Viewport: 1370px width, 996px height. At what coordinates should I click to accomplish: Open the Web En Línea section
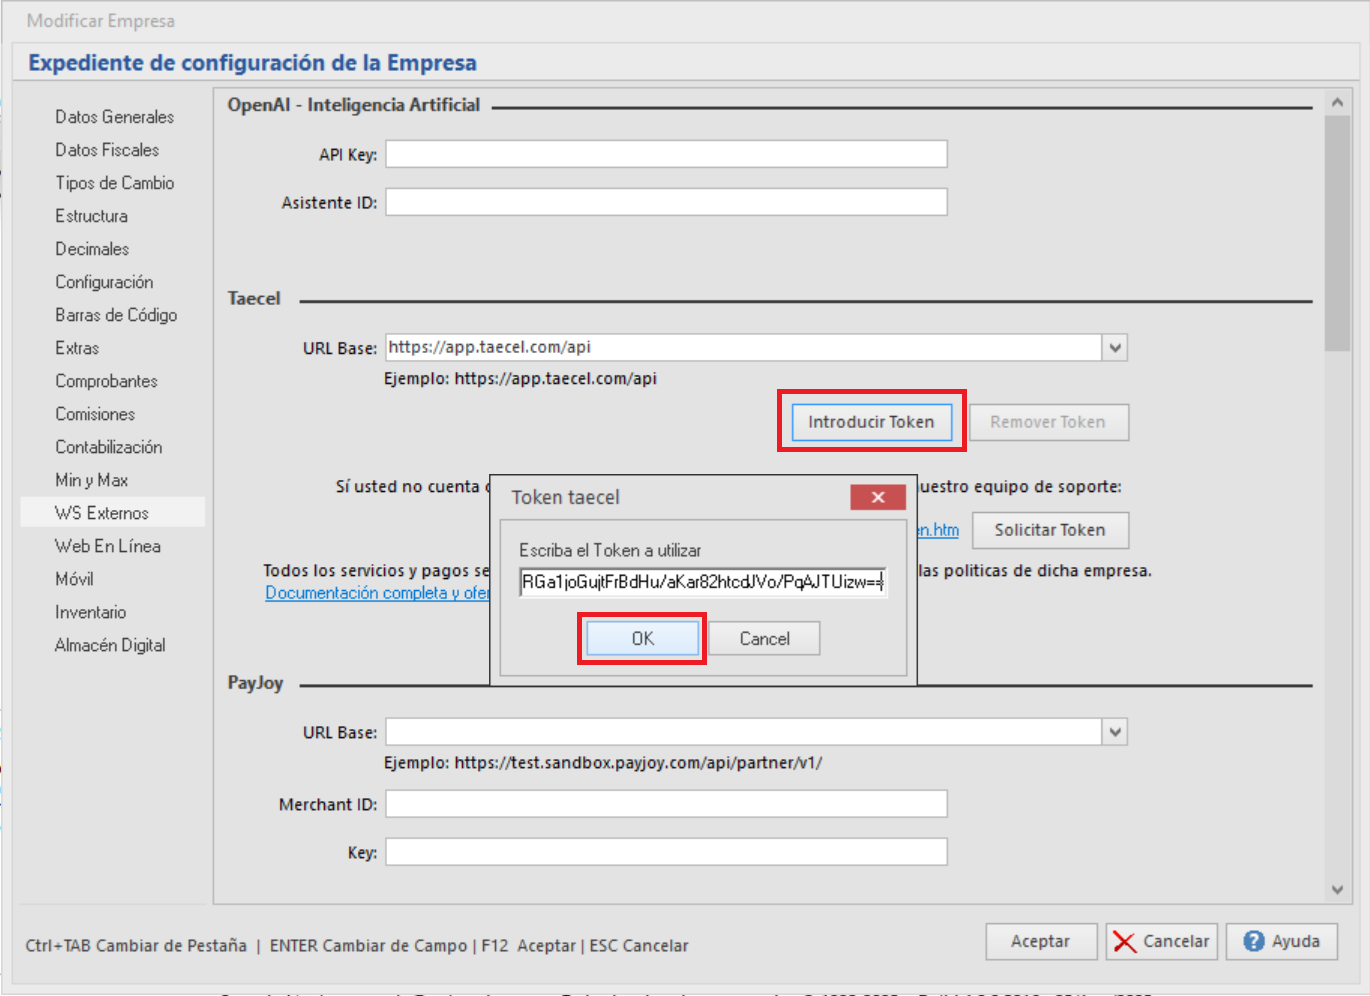[x=108, y=546]
